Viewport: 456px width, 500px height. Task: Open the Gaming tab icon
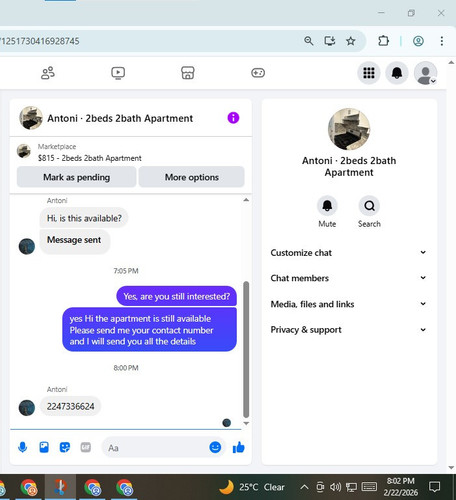click(x=258, y=73)
